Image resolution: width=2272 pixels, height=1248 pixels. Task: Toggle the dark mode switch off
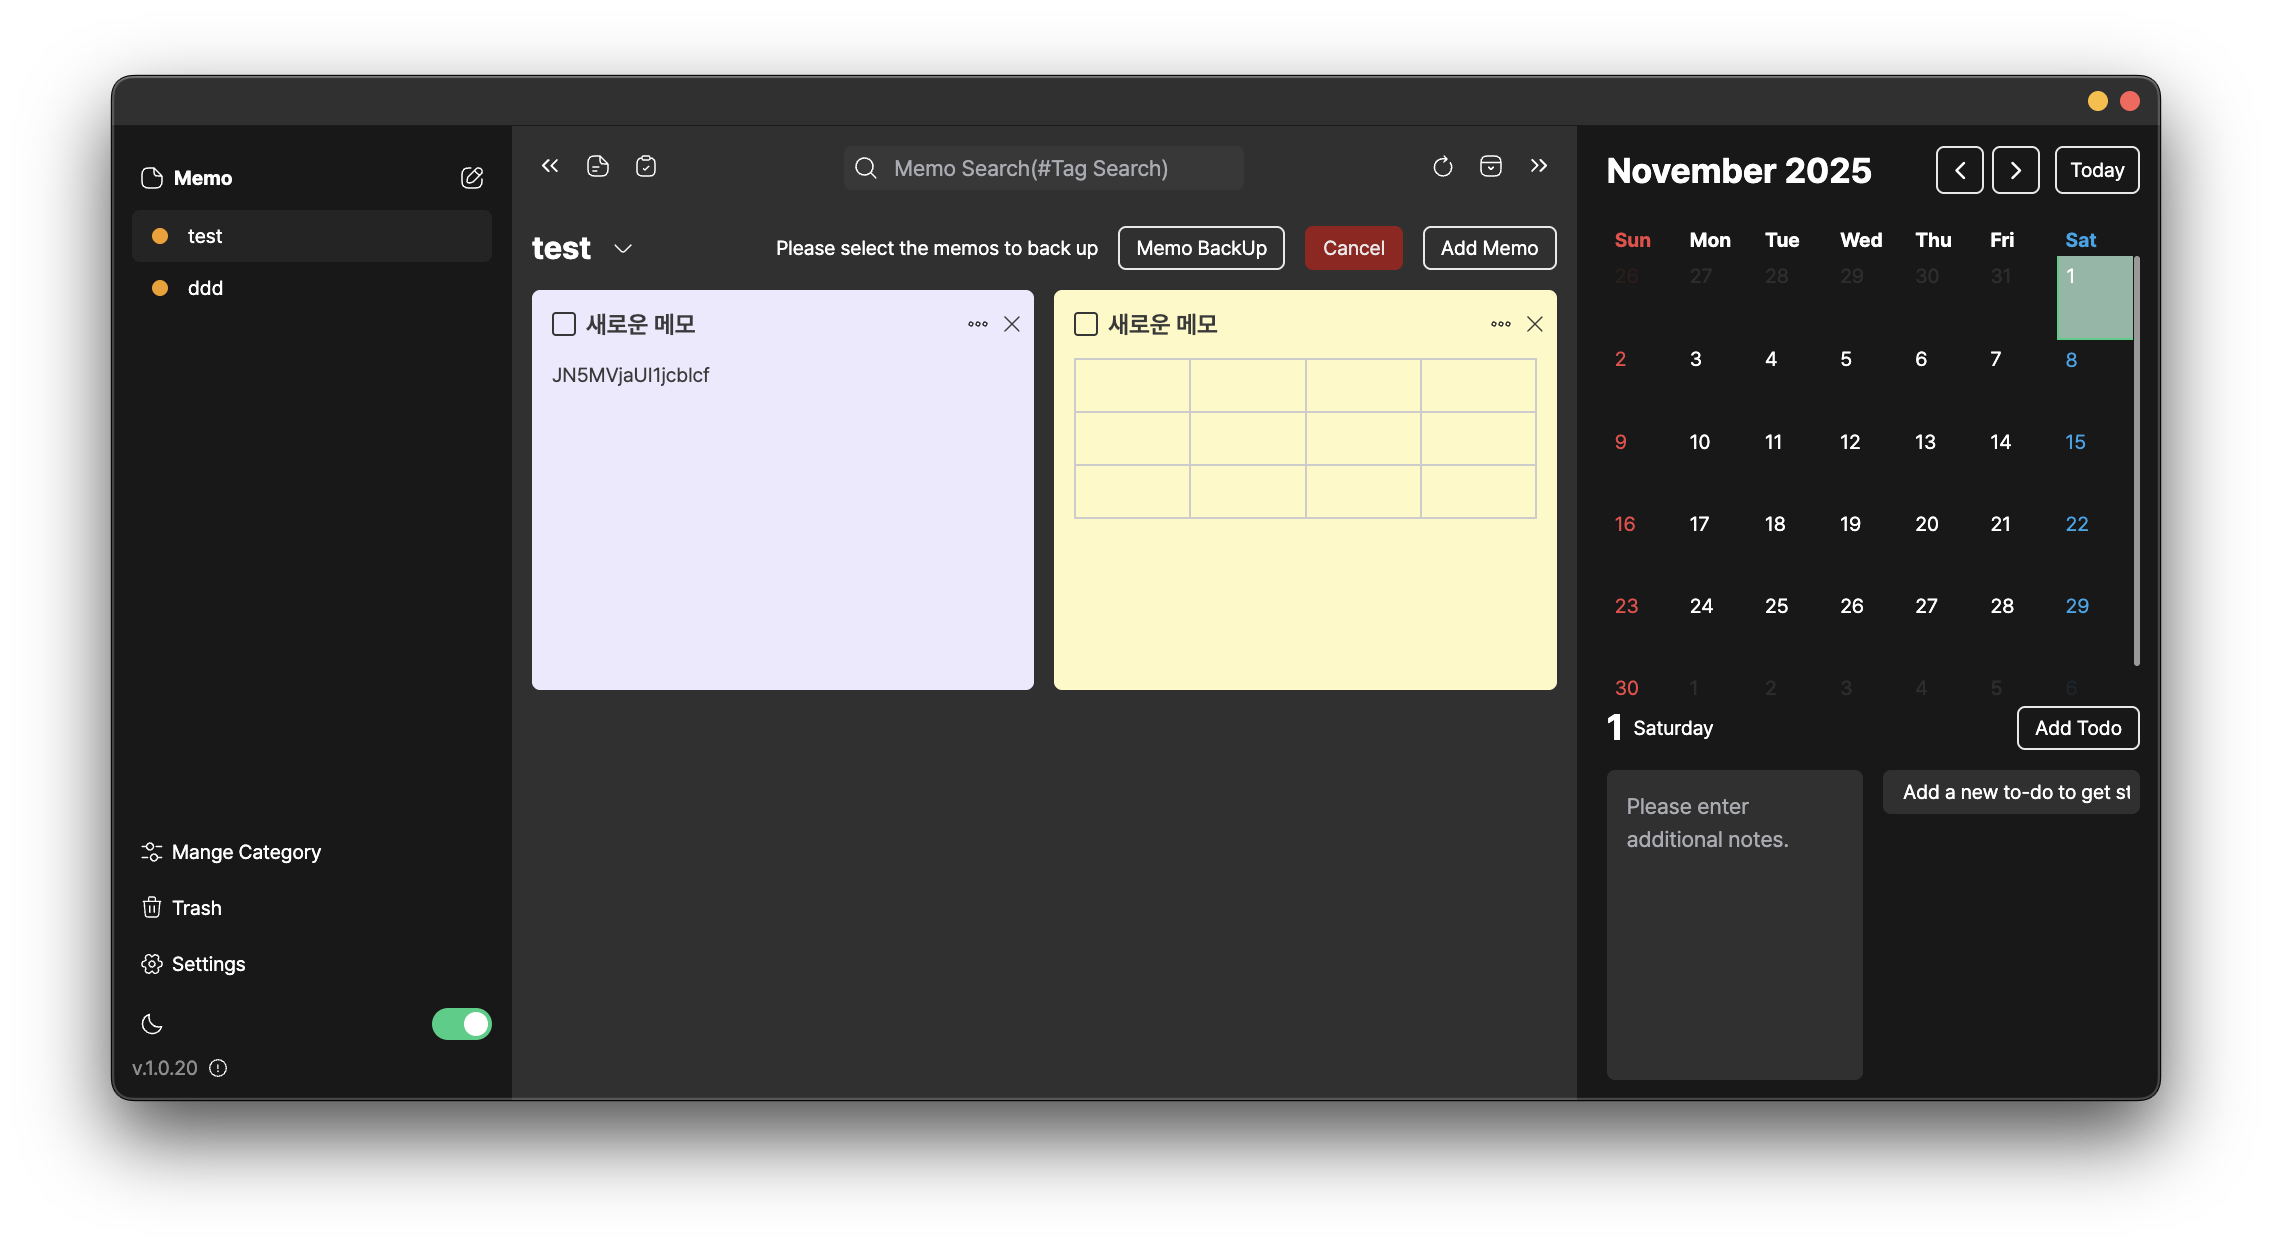(461, 1024)
